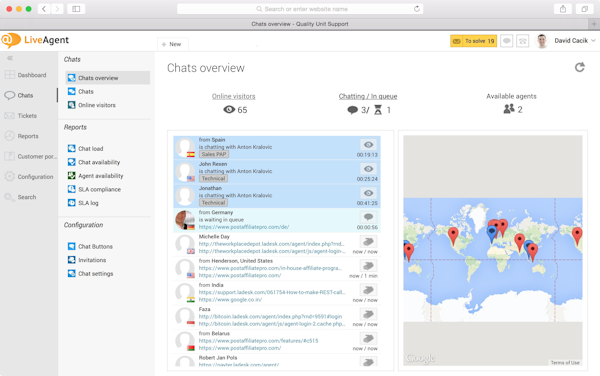
Task: Click the Safari reload icon in address bar
Action: point(417,9)
